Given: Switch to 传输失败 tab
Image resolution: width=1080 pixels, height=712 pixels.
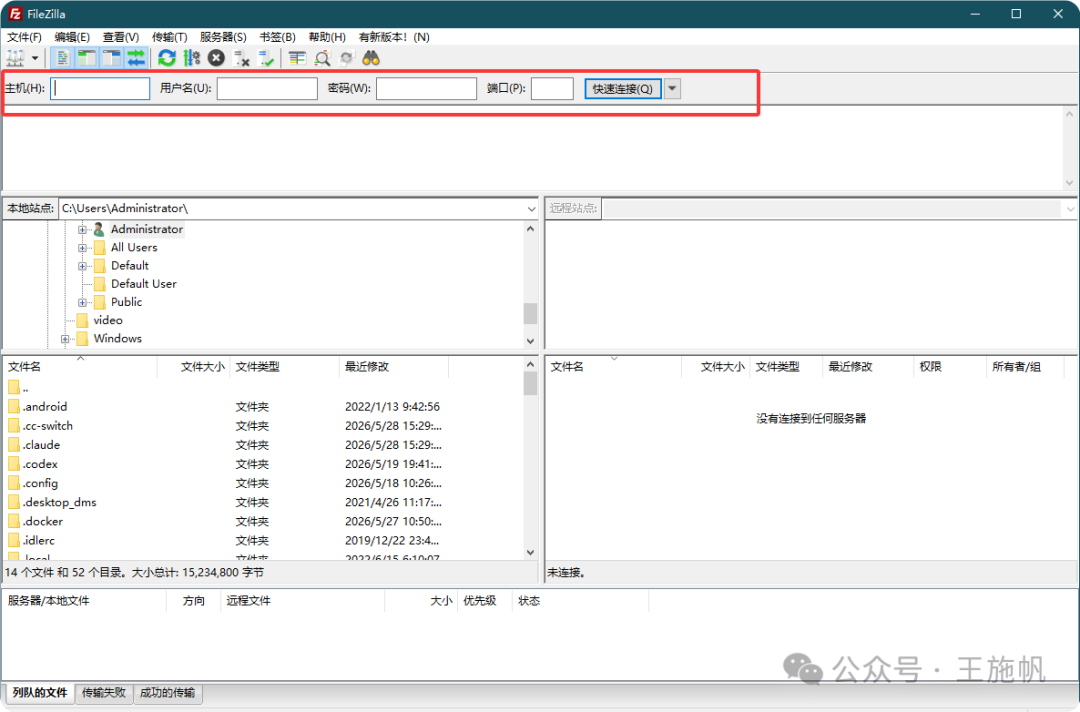Looking at the screenshot, I should [x=104, y=693].
